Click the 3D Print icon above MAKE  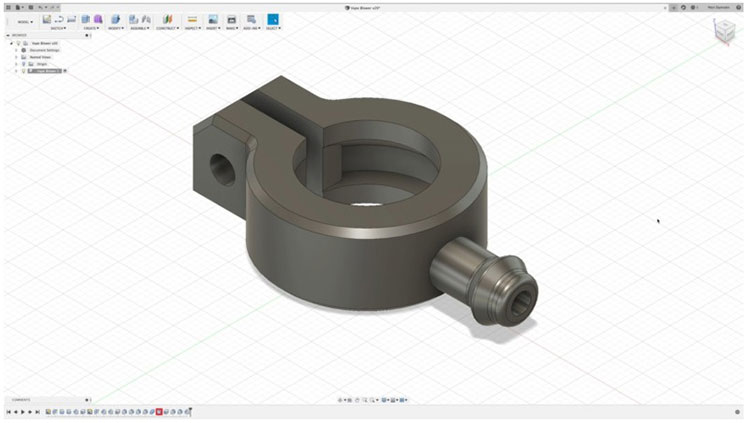232,20
